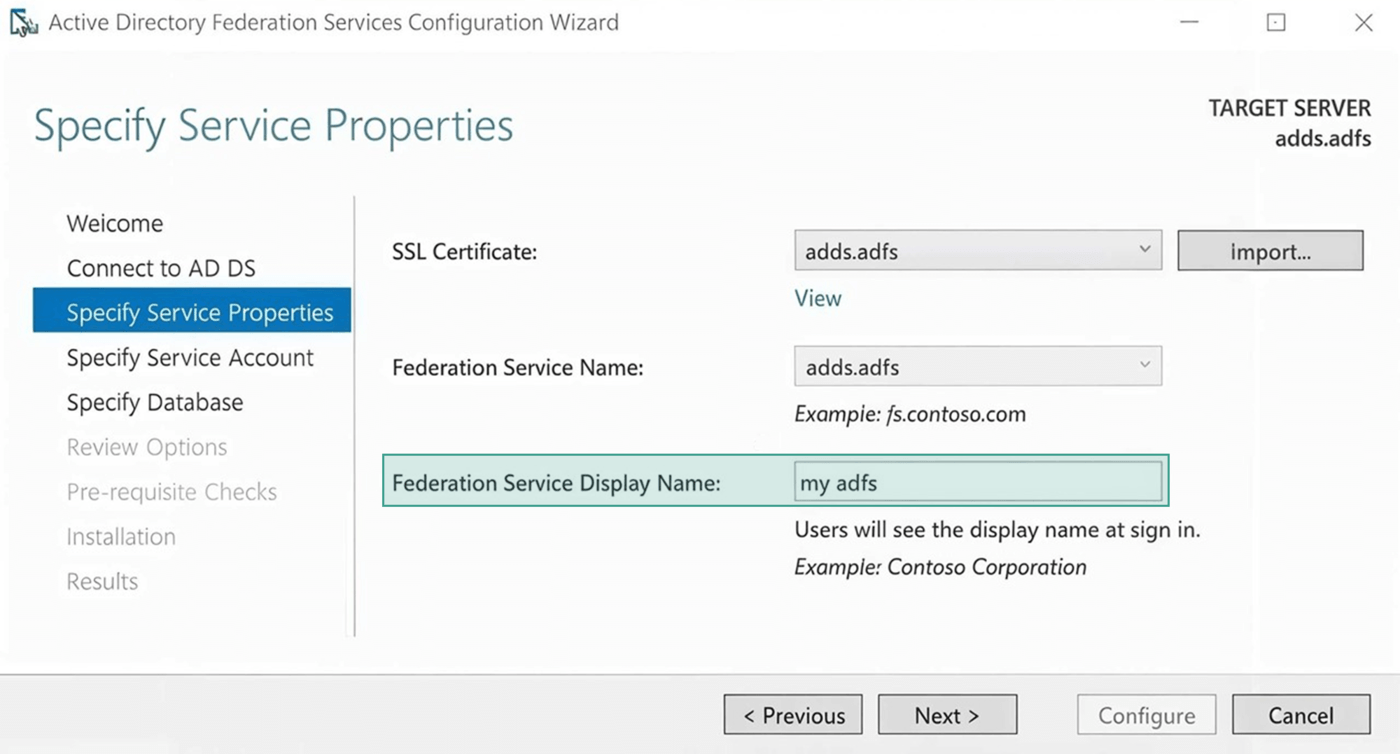This screenshot has height=754, width=1400.
Task: Minimize the Configuration Wizard window
Action: click(1189, 22)
